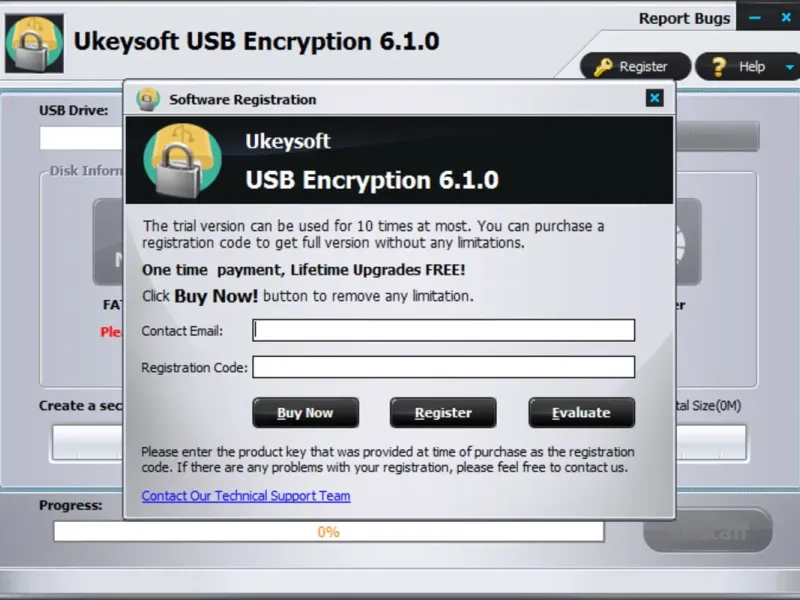
Task: Click the Buy Now button
Action: point(306,413)
